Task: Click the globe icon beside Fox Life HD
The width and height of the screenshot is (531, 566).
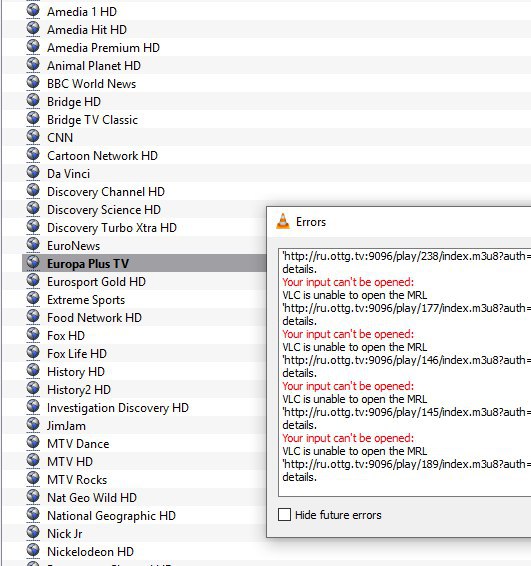Action: click(x=33, y=353)
